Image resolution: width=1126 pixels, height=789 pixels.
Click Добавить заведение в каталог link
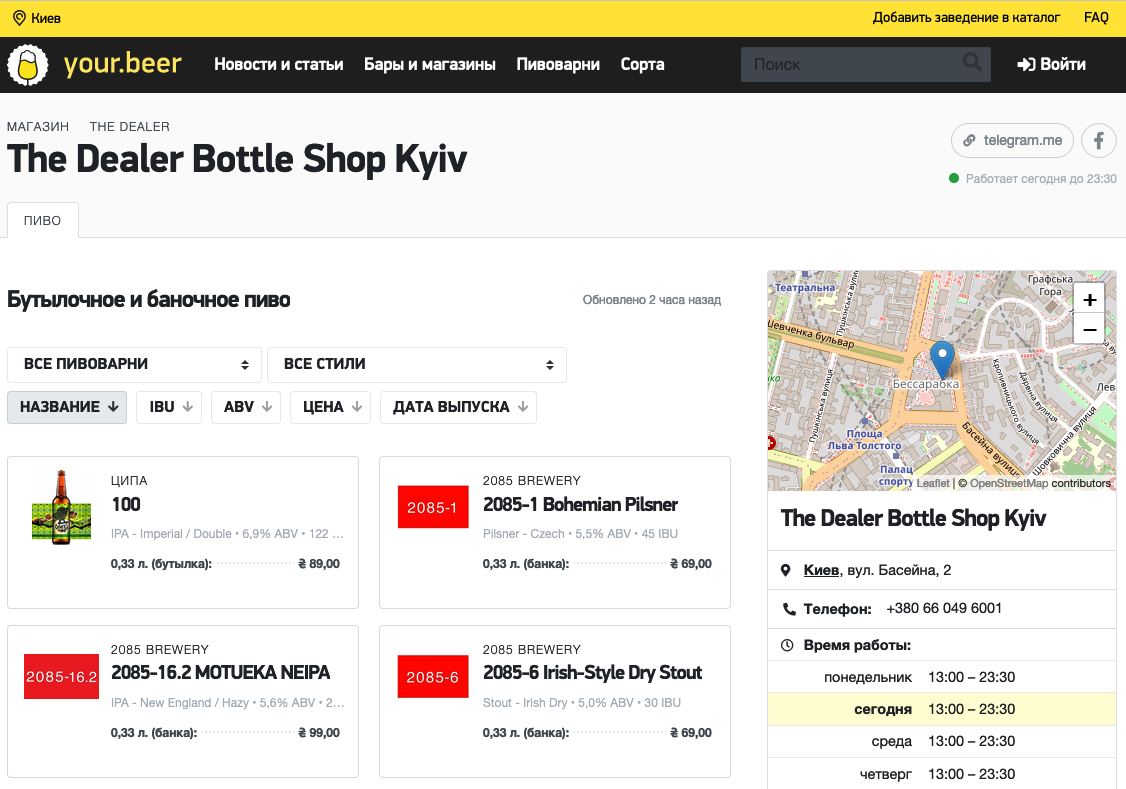tap(966, 18)
